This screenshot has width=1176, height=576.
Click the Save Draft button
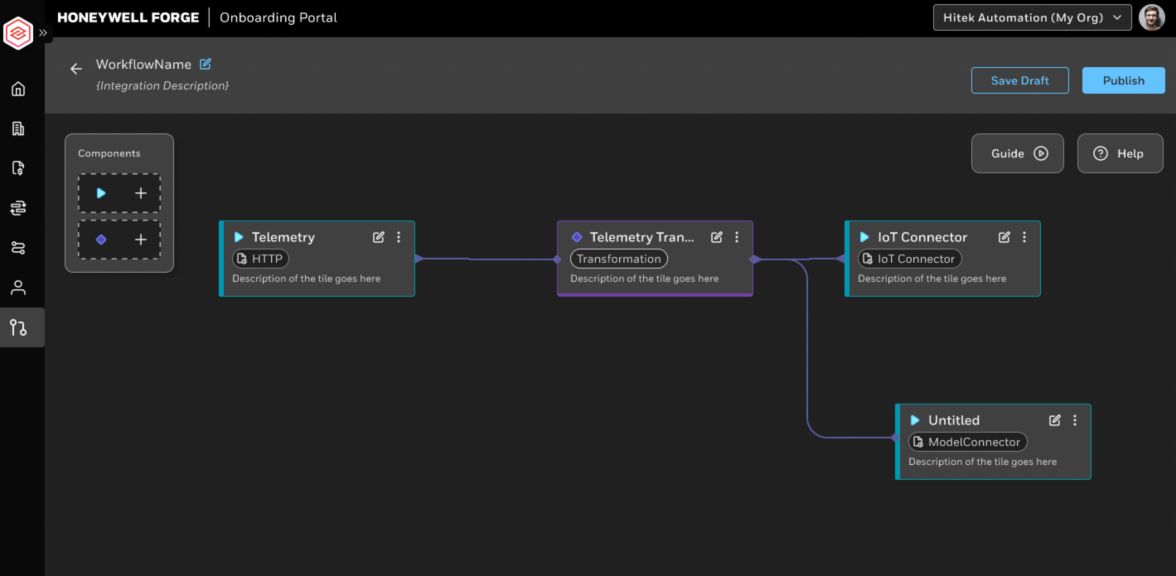1020,80
